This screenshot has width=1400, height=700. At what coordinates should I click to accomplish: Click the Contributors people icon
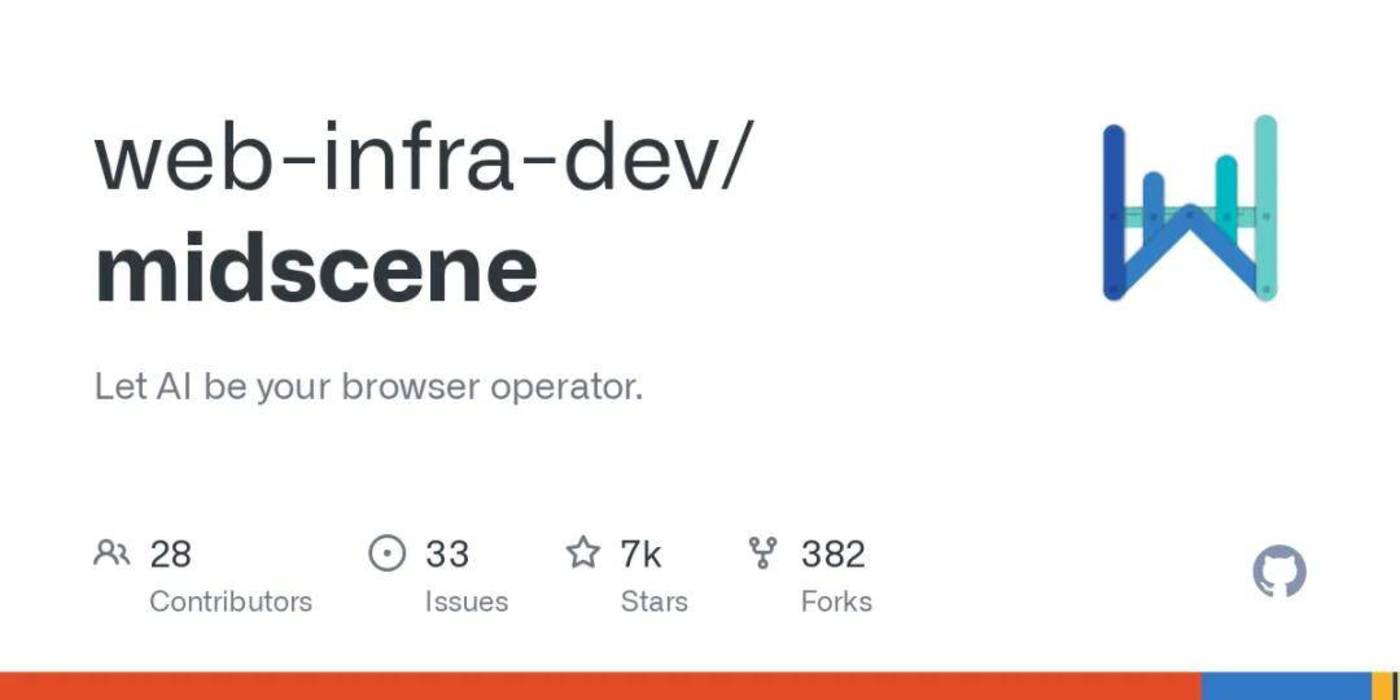click(x=111, y=553)
